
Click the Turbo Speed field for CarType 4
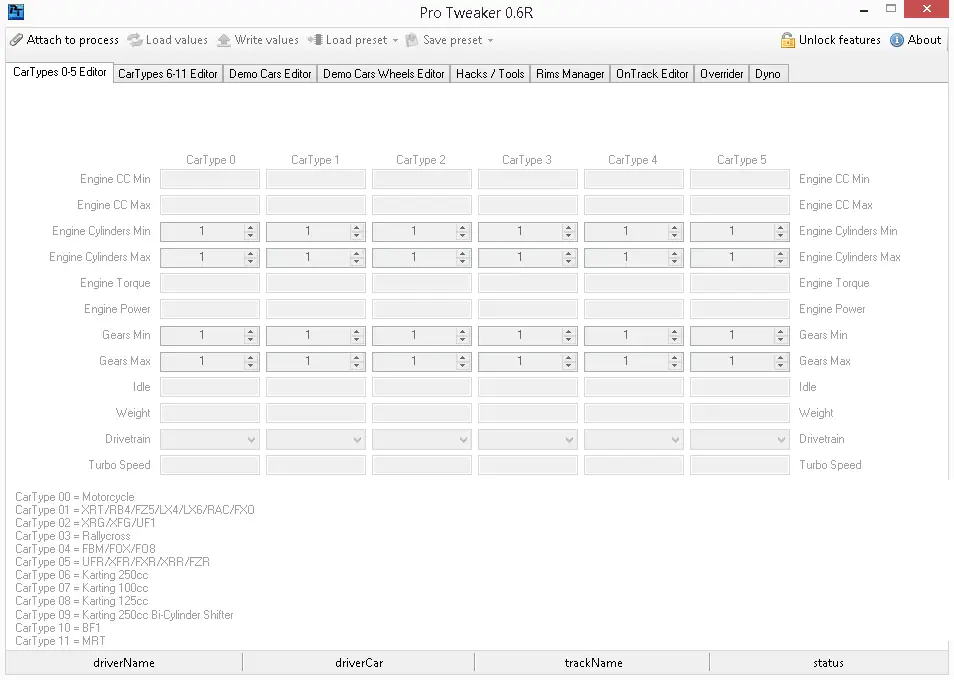(634, 465)
